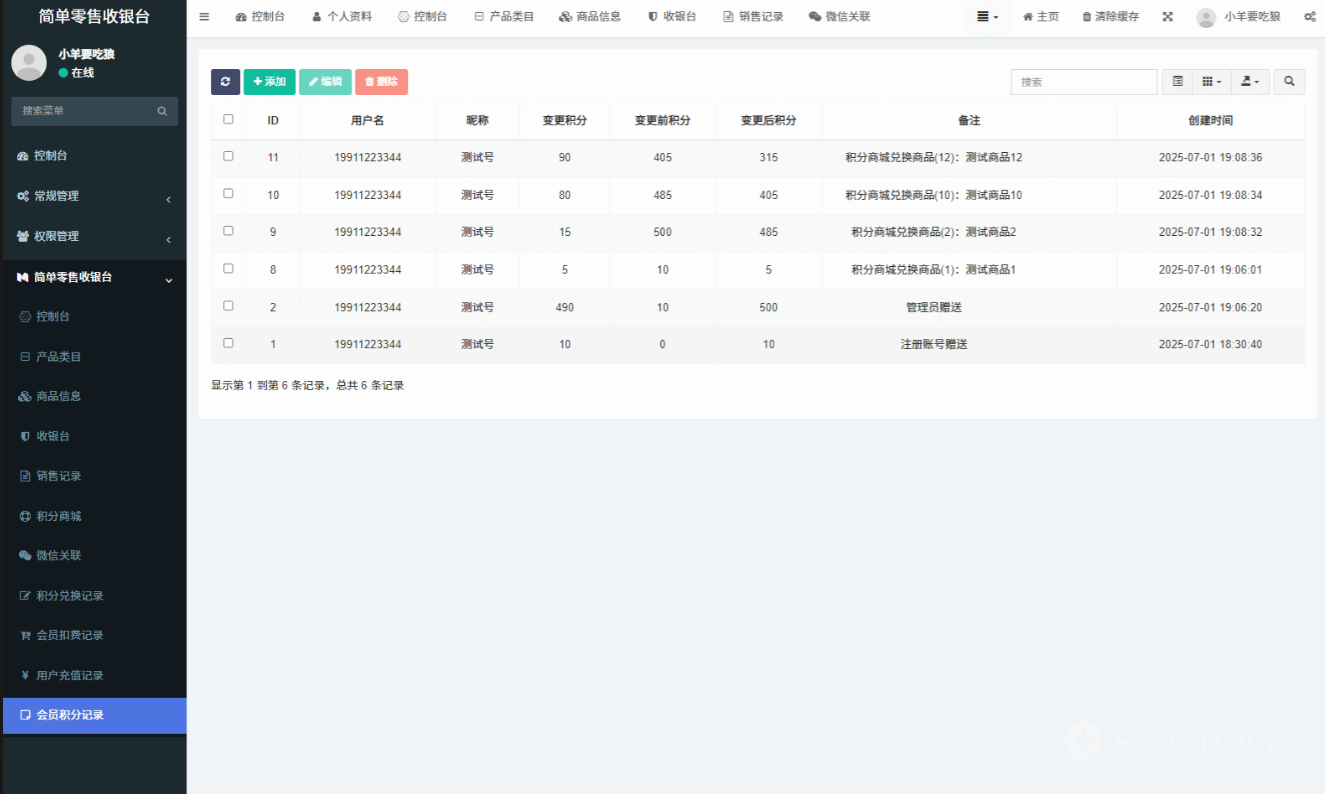This screenshot has width=1325, height=794.
Task: Switch to the 销售记录 tab
Action: (x=753, y=17)
